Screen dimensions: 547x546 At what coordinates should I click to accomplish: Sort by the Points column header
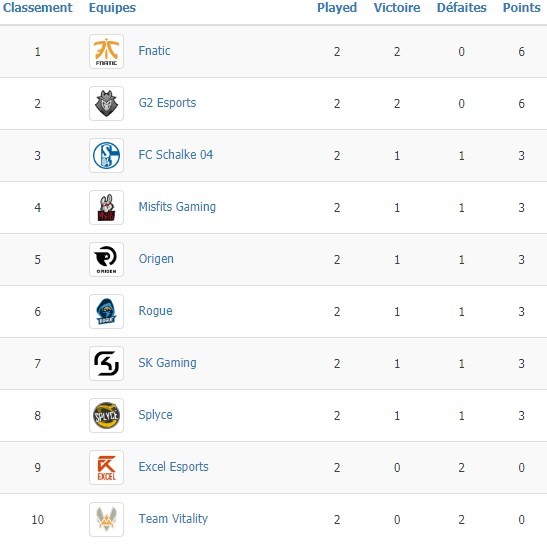pos(522,8)
